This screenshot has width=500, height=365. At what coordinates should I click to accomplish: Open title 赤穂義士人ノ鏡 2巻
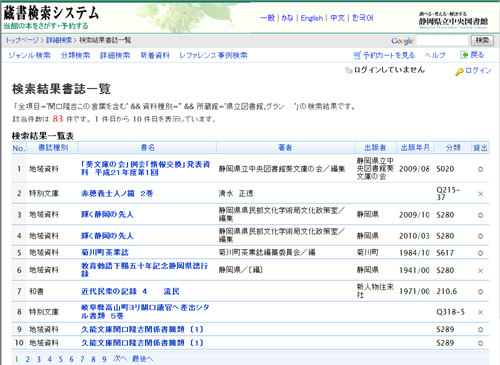tap(117, 193)
